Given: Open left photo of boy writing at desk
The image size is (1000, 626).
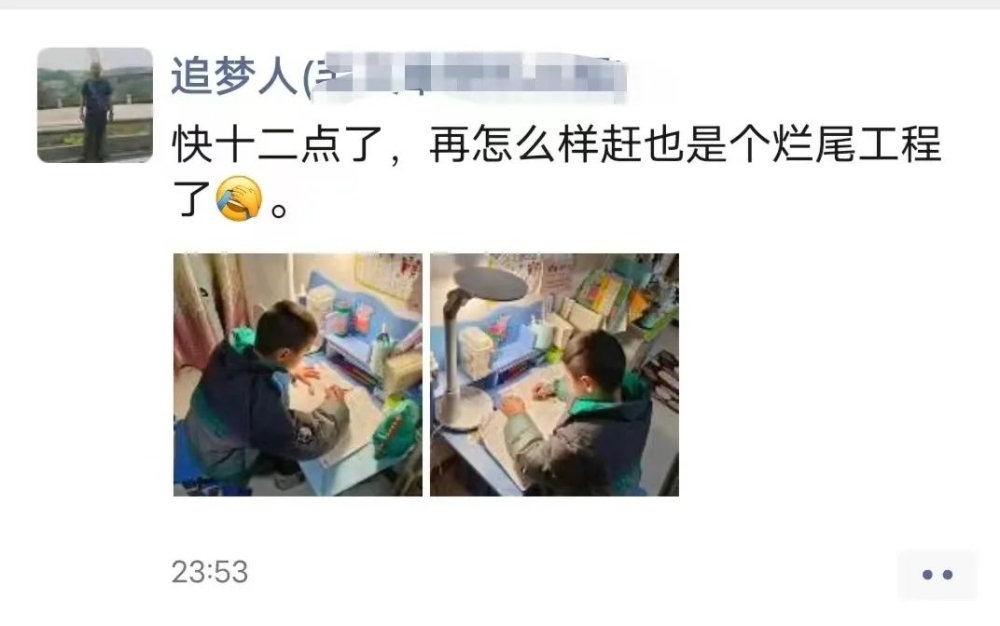Looking at the screenshot, I should (298, 375).
